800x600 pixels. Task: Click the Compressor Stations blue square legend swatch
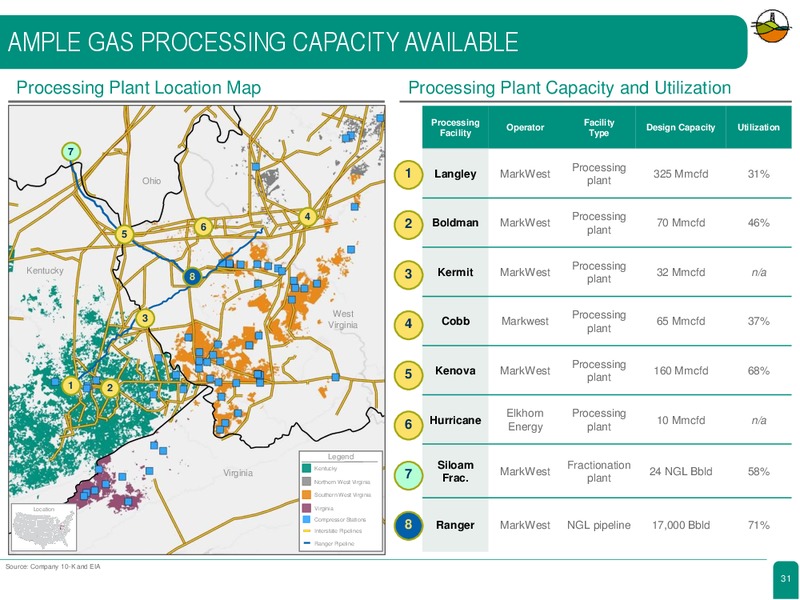(307, 519)
